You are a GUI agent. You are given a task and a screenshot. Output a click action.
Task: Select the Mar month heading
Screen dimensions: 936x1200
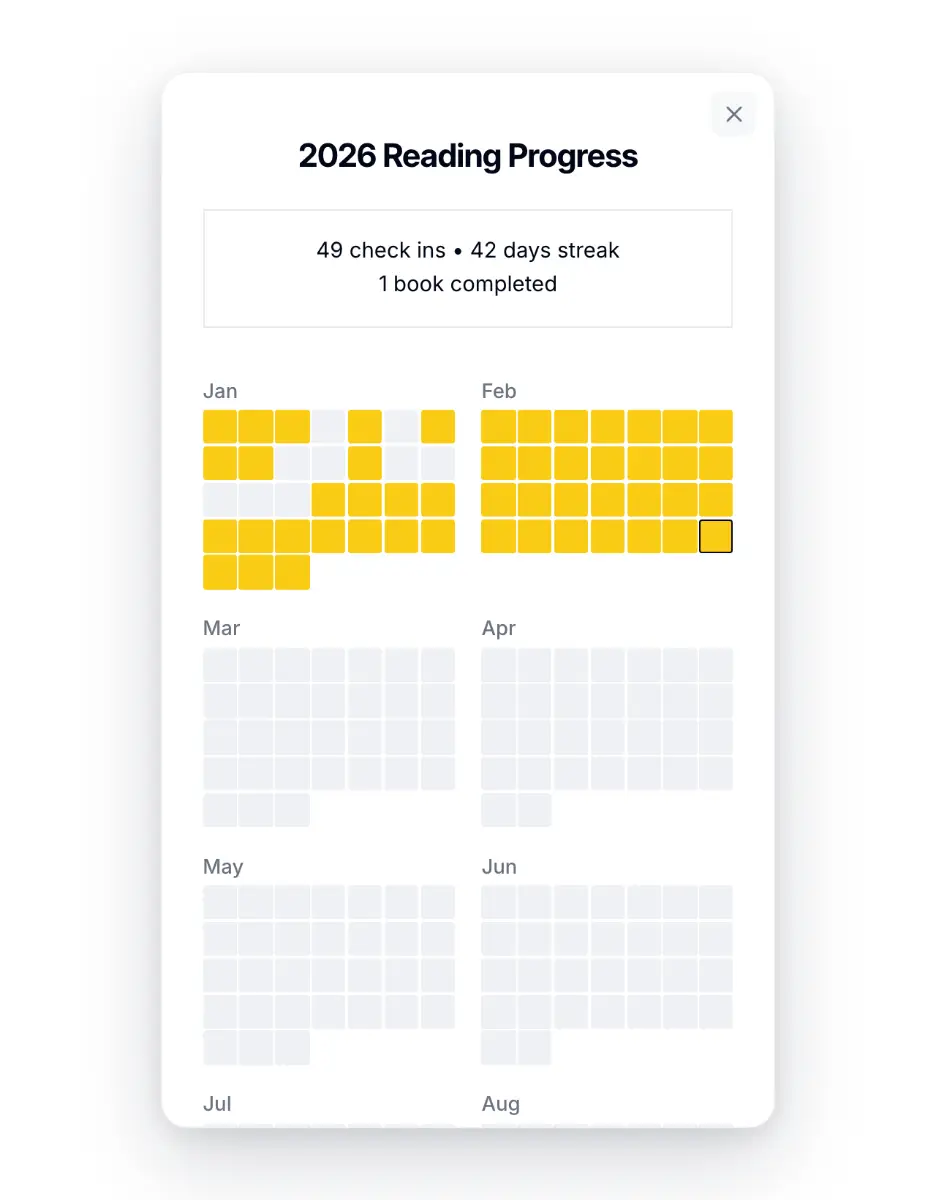[x=222, y=628]
